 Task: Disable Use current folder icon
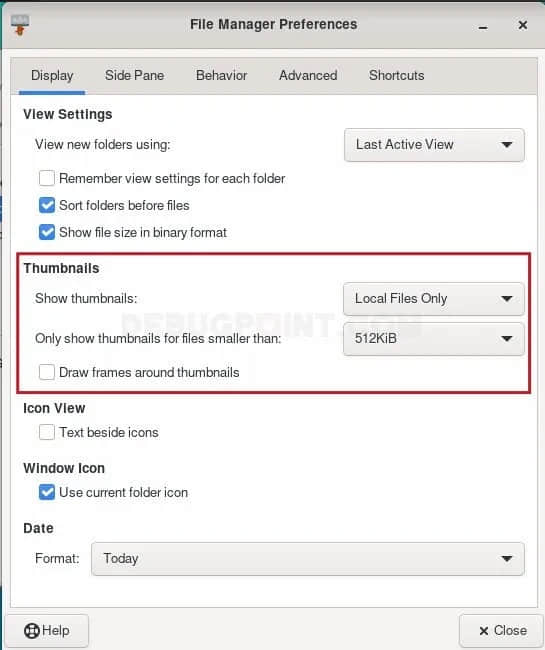tap(46, 492)
